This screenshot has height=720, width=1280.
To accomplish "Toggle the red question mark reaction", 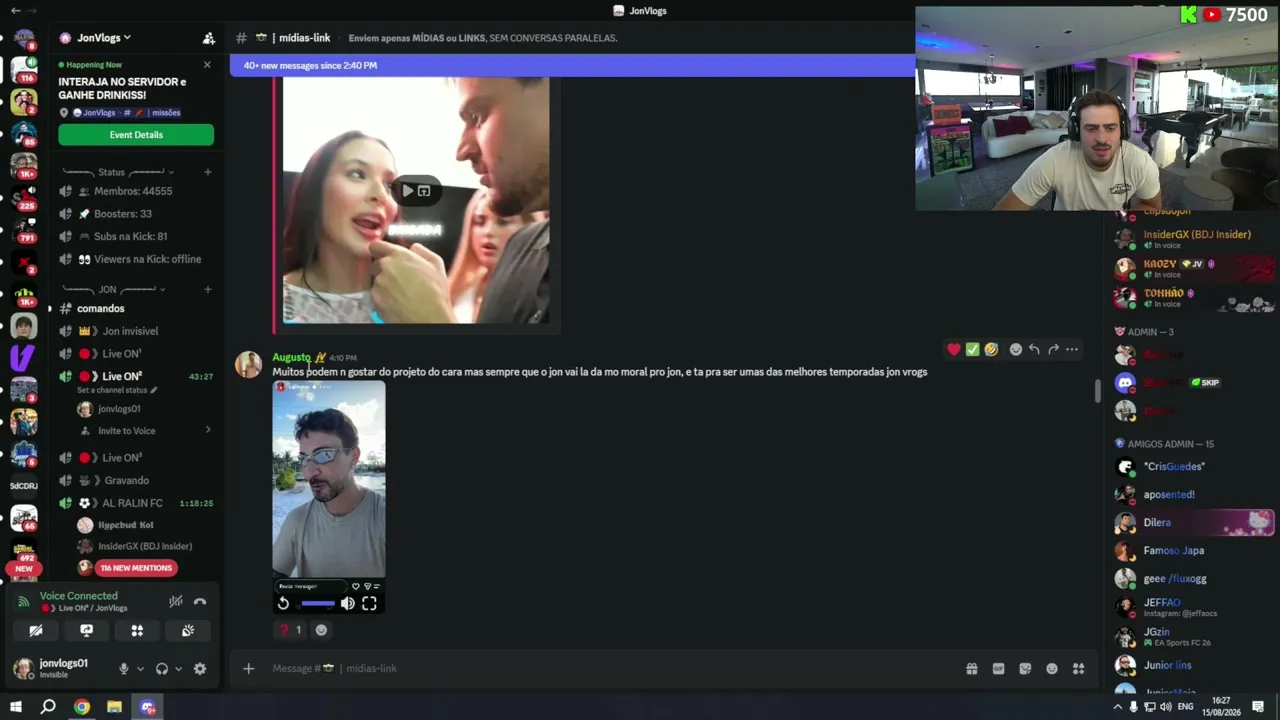I will (290, 630).
